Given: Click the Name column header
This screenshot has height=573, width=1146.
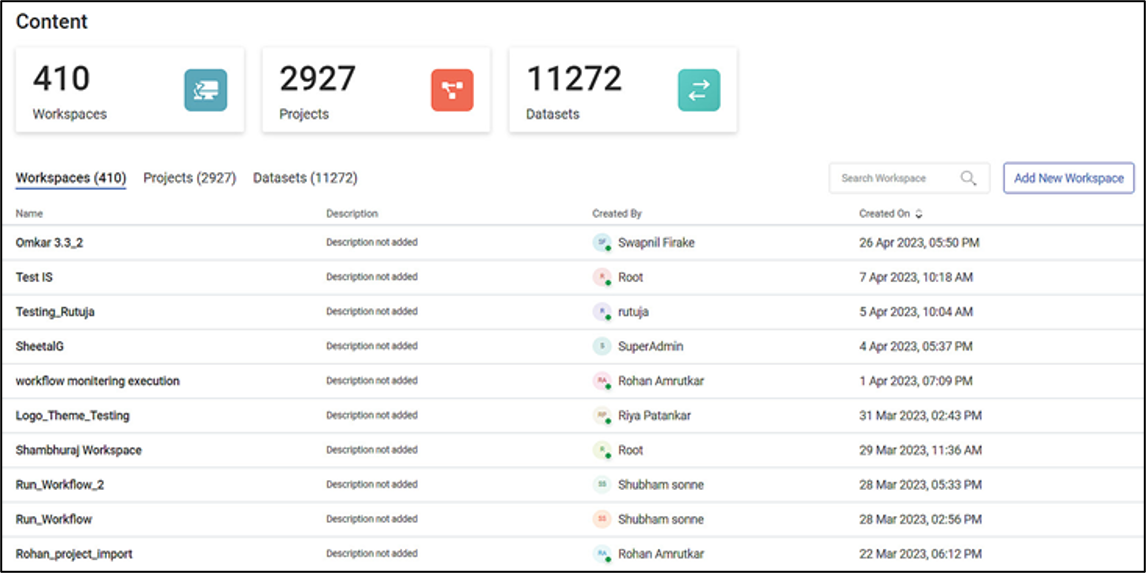Looking at the screenshot, I should tap(29, 214).
